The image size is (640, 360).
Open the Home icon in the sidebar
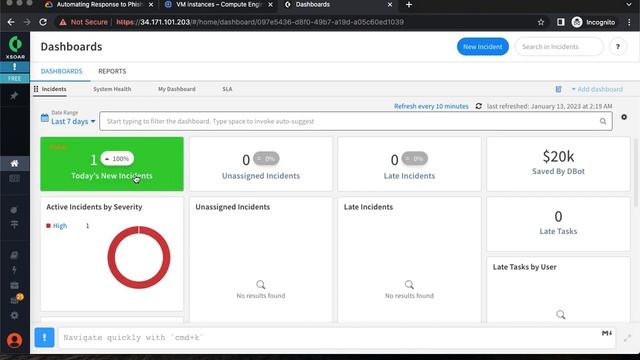[14, 163]
